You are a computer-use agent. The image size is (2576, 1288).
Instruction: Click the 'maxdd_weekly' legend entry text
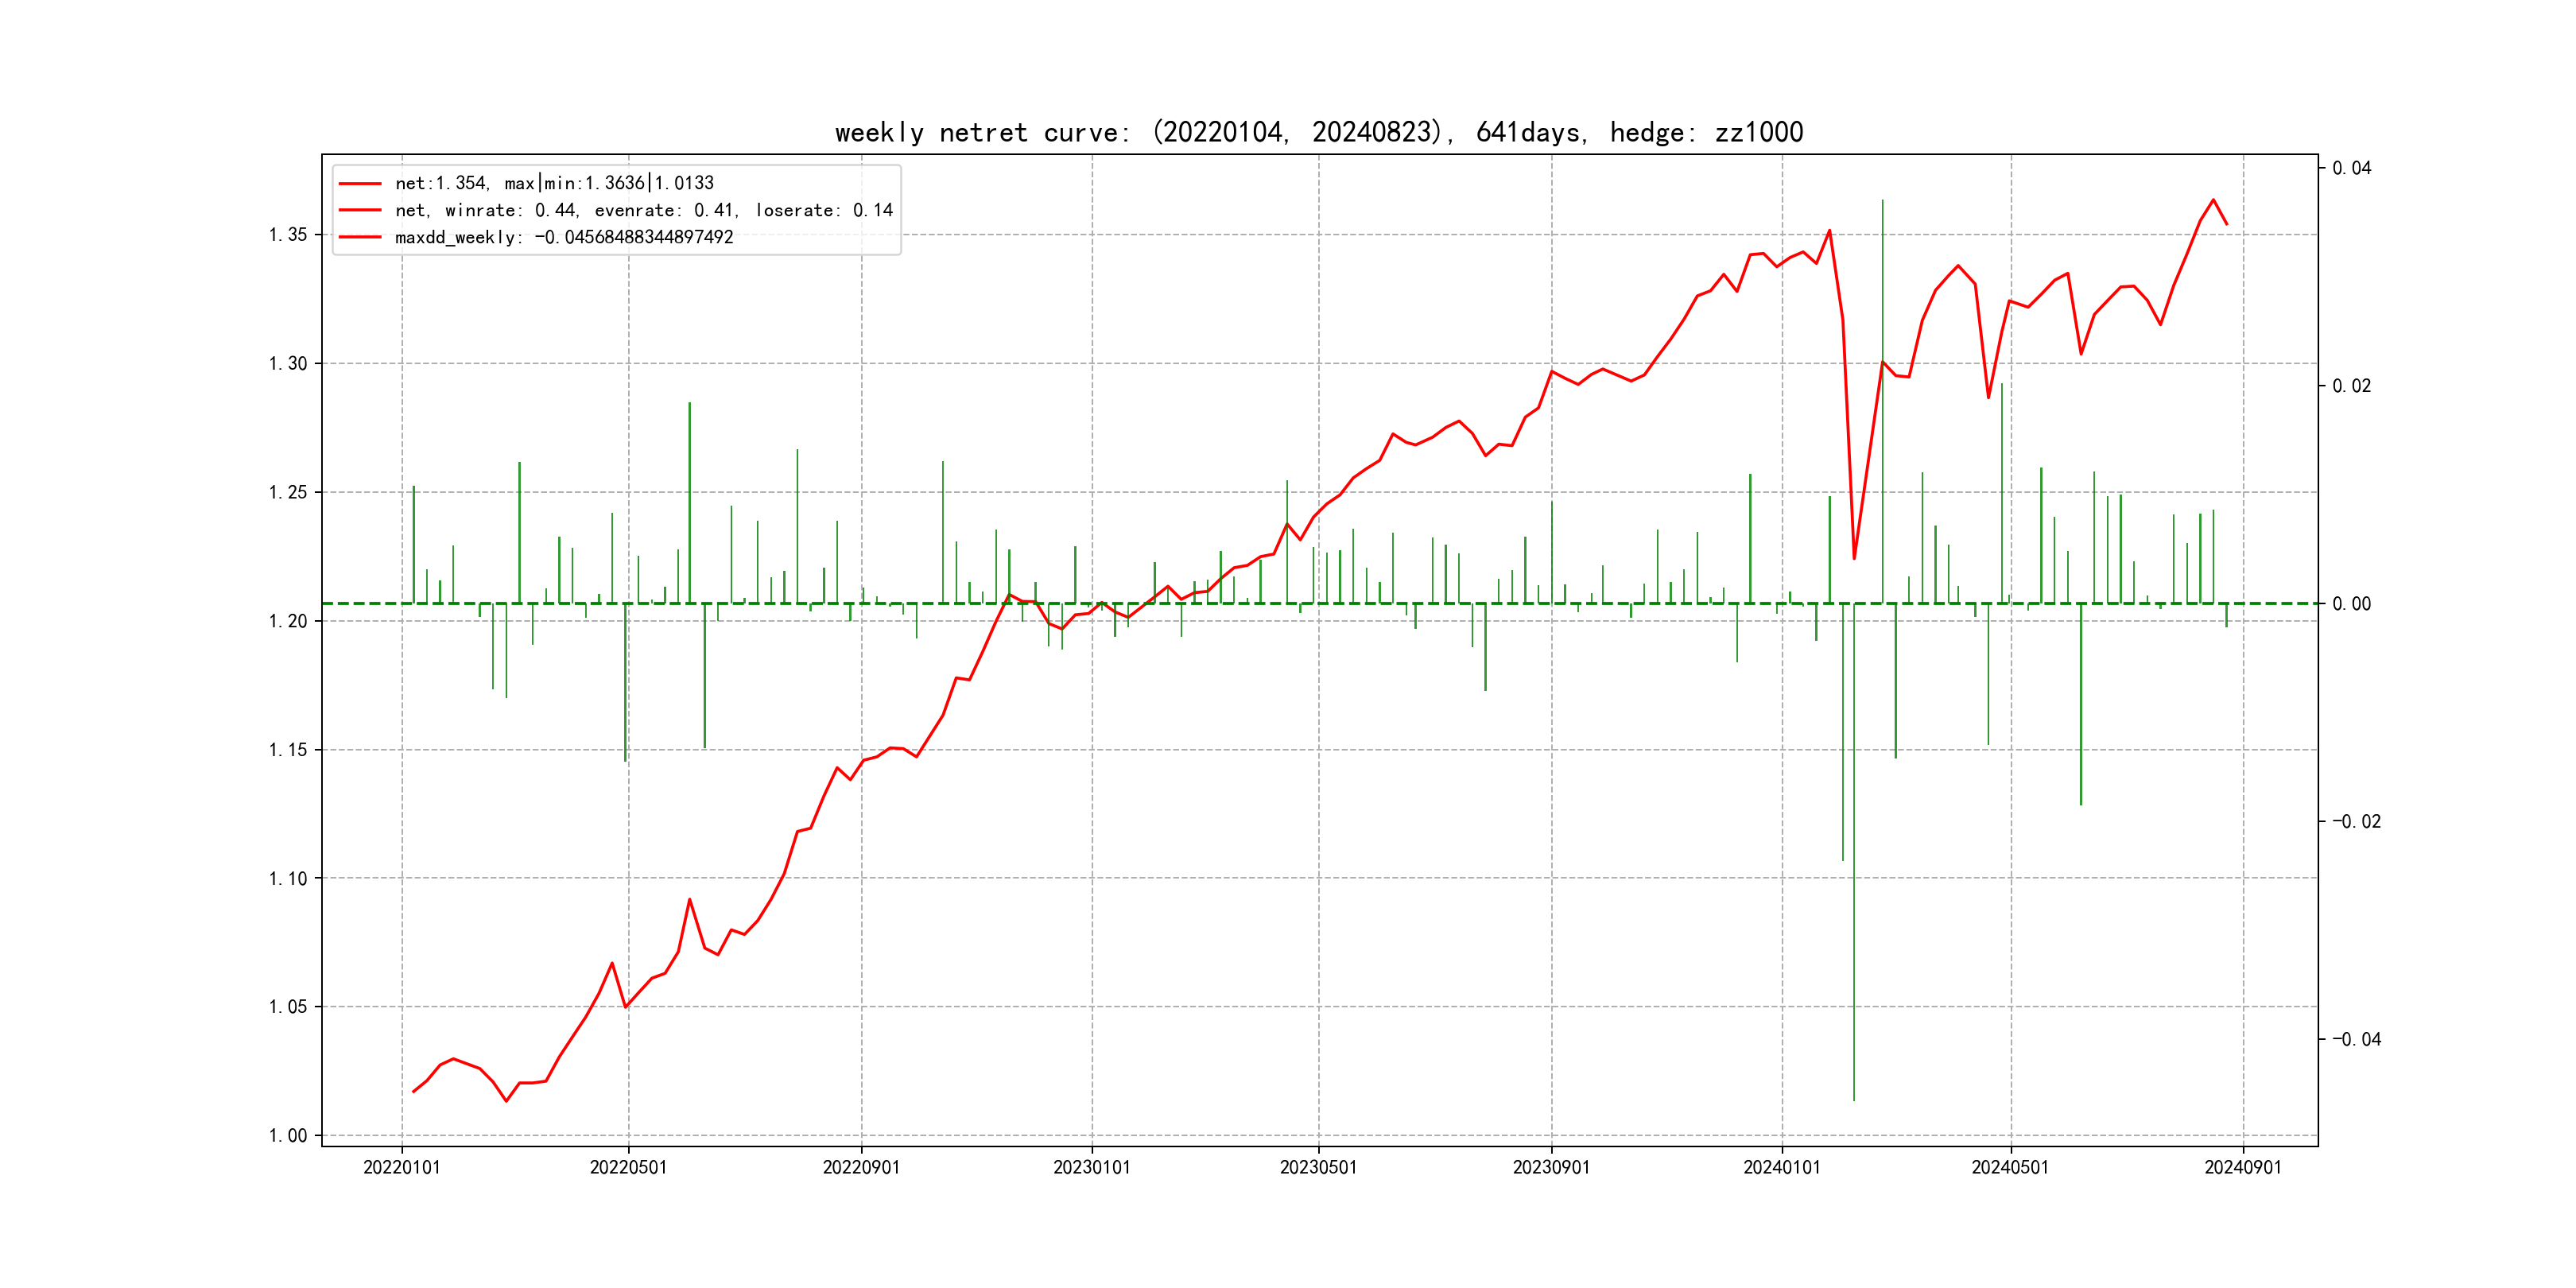(564, 237)
